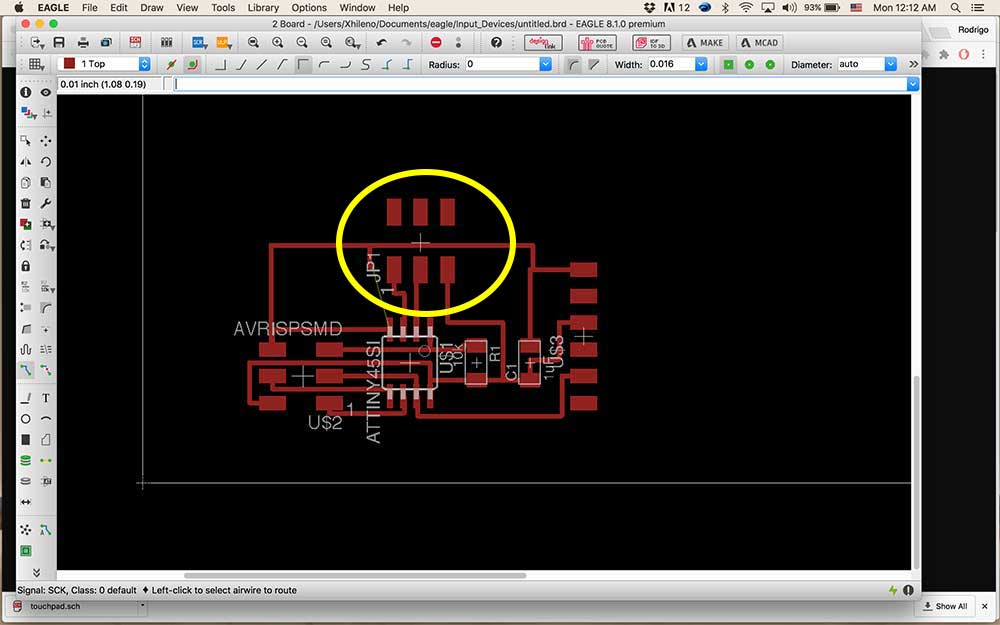This screenshot has width=1000, height=625.
Task: Click the Print icon in toolbar
Action: [x=83, y=43]
